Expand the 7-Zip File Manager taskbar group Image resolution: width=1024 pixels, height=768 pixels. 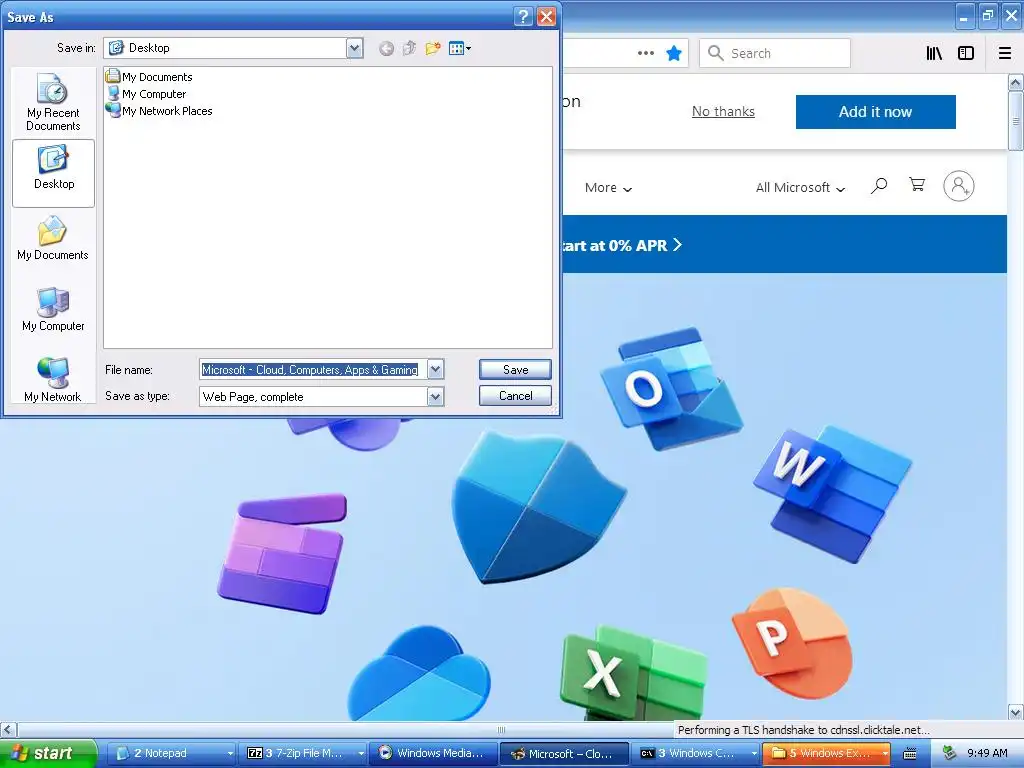pyautogui.click(x=360, y=754)
